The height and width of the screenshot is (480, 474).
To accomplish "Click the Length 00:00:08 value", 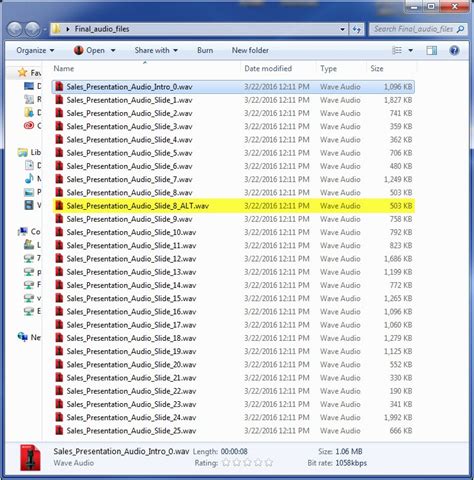I will point(234,451).
